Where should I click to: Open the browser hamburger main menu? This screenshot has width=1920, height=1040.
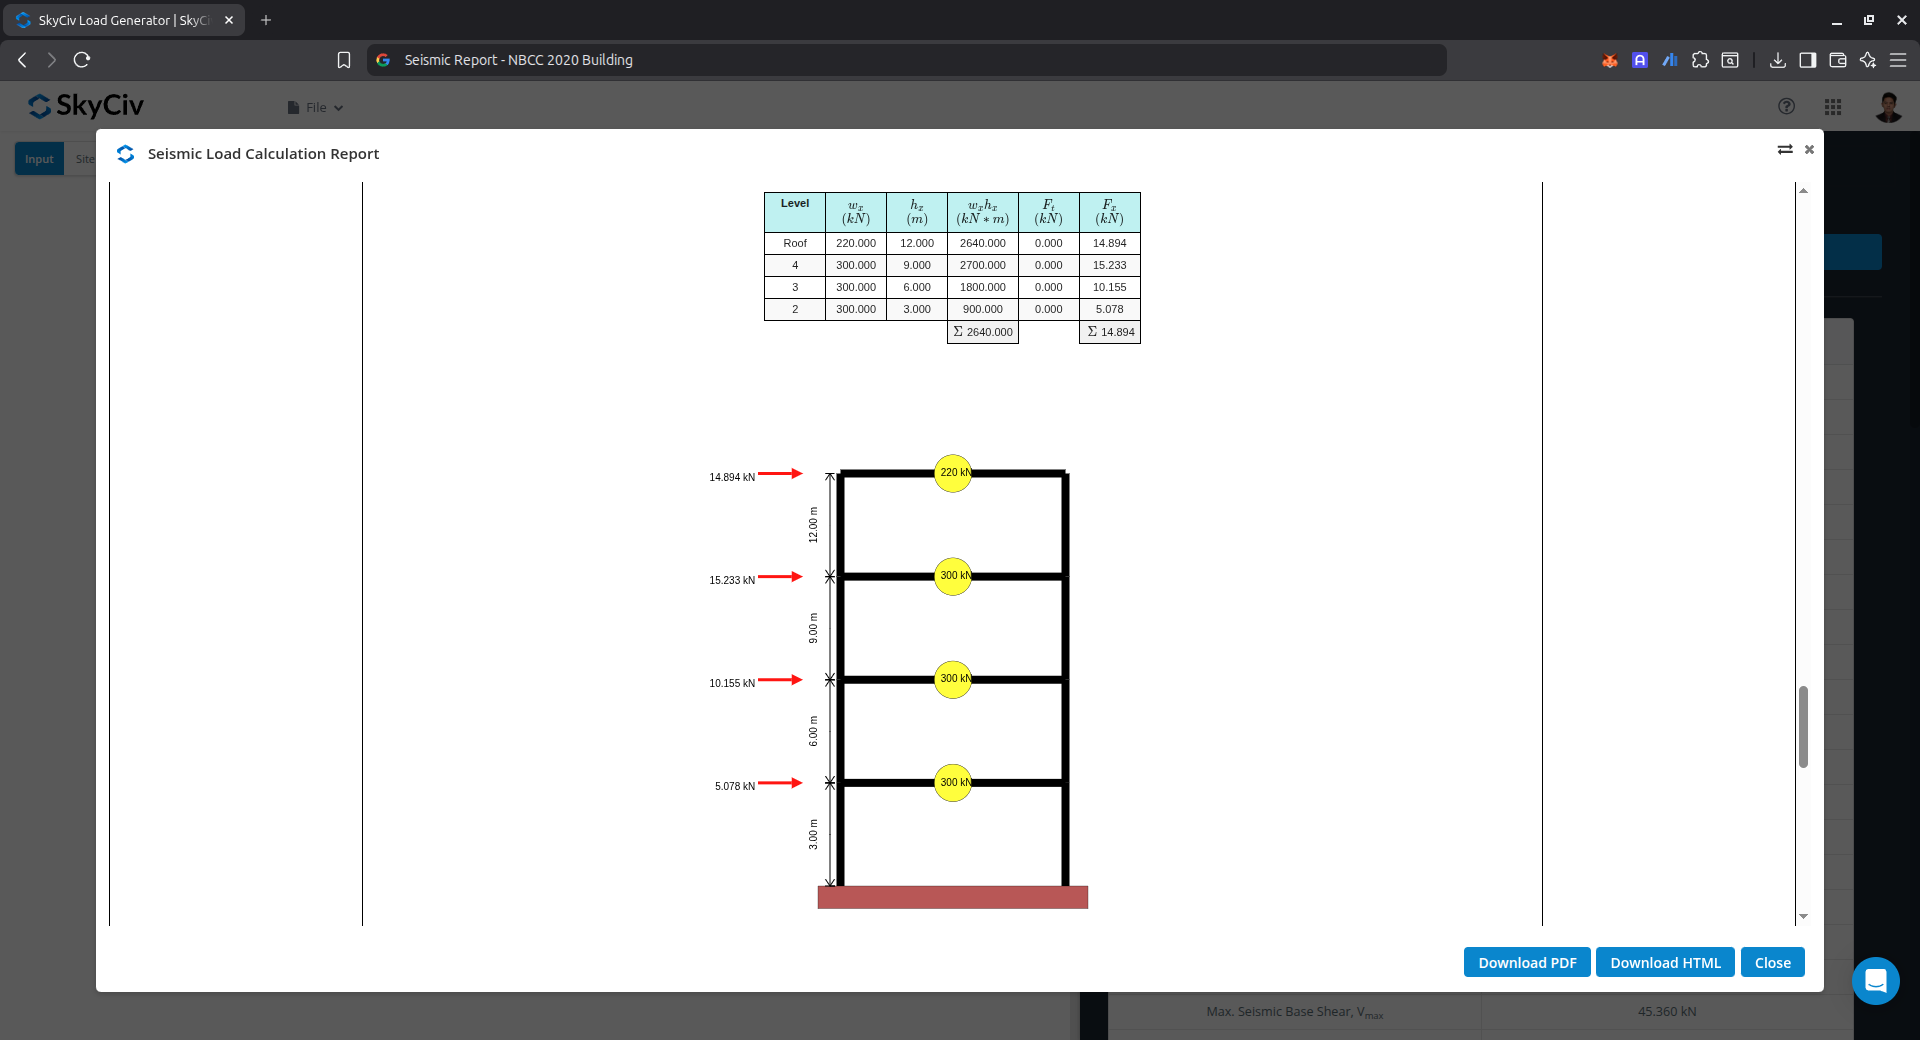1897,60
